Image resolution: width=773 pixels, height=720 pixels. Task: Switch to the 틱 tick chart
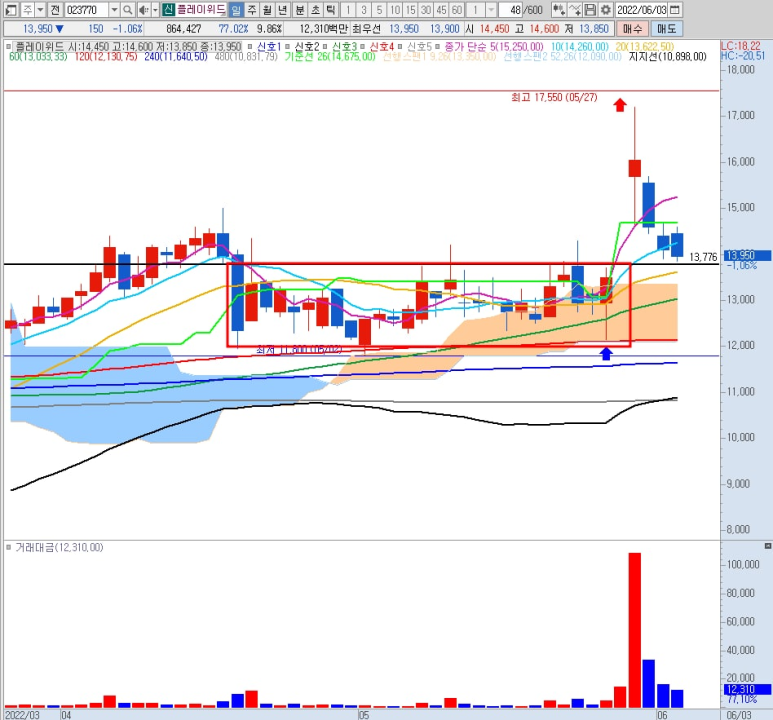pos(331,9)
